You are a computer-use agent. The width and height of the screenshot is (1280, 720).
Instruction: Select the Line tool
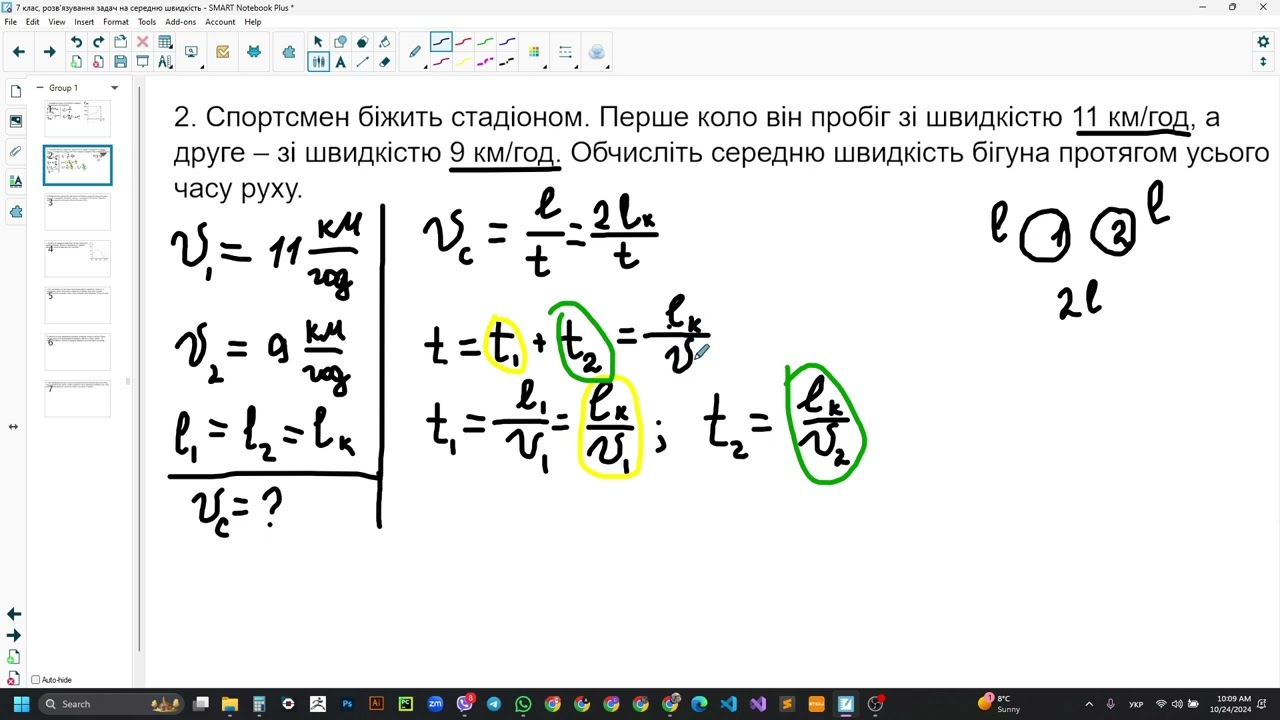(x=362, y=62)
